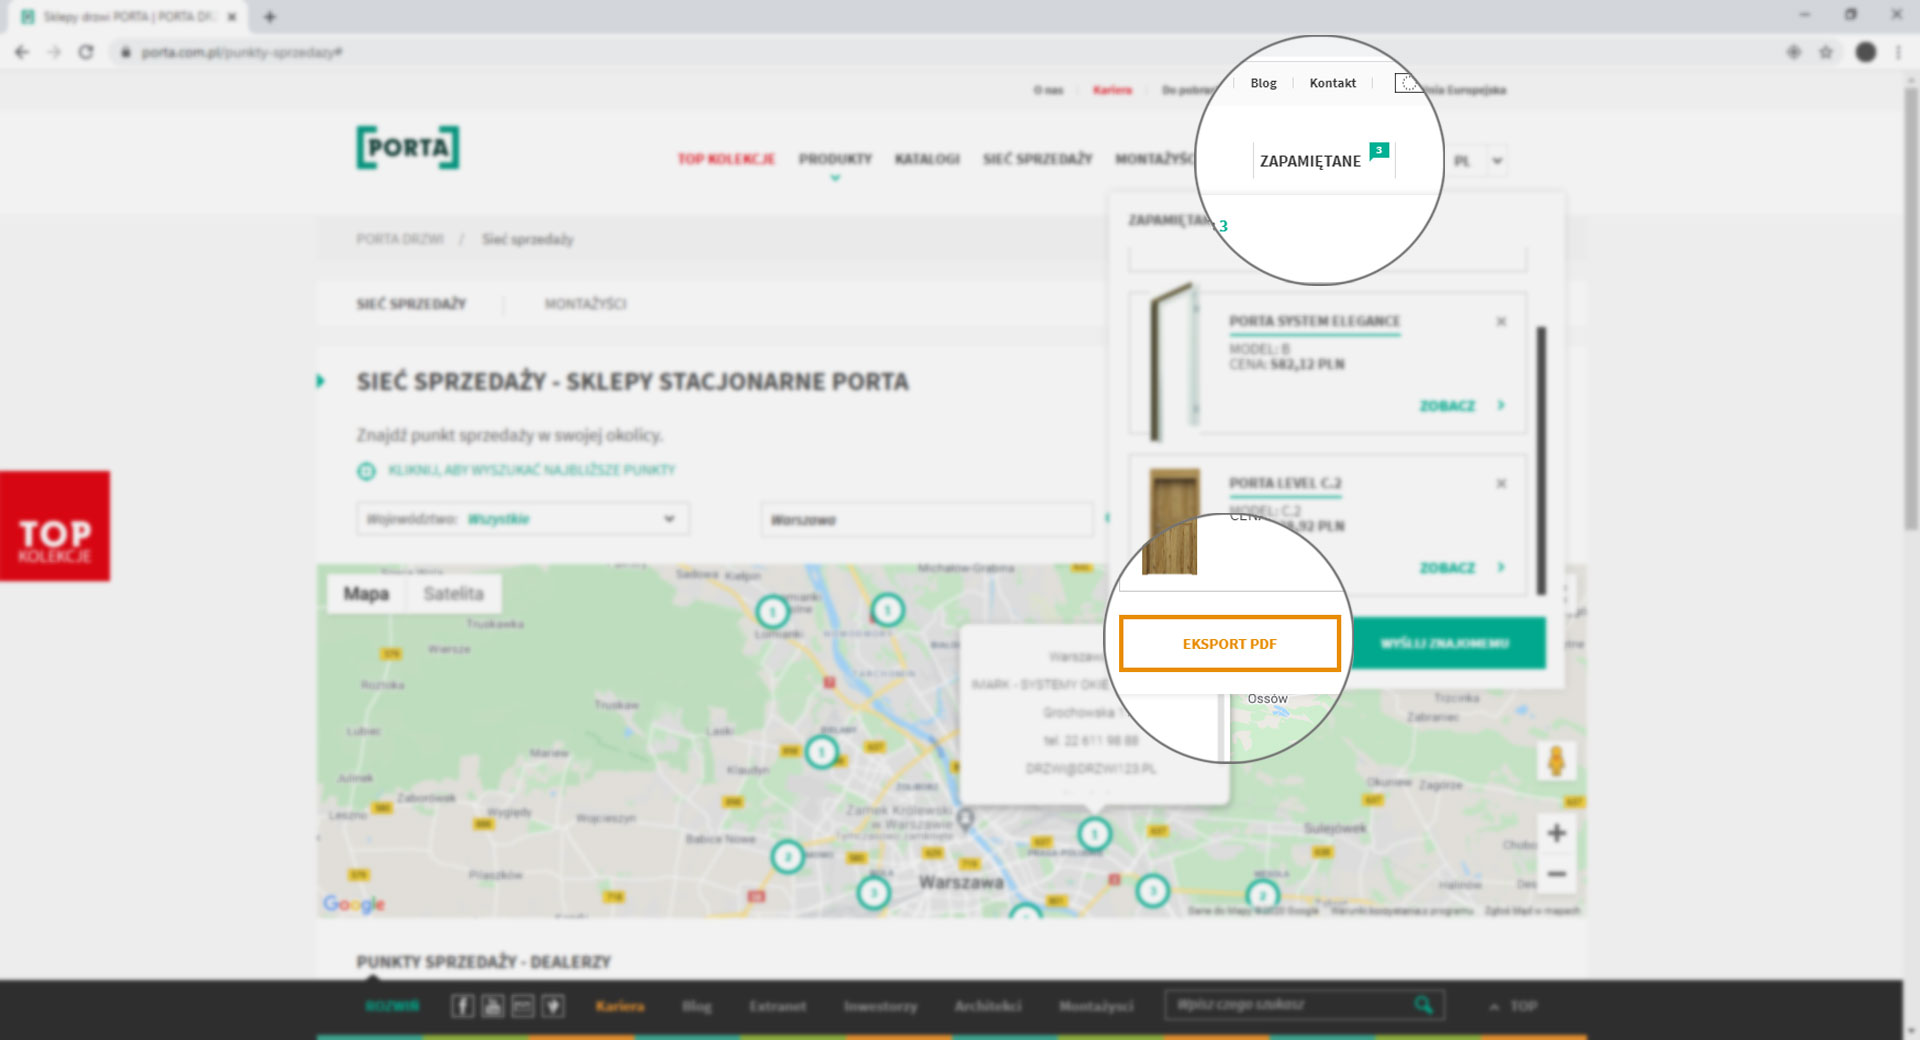The height and width of the screenshot is (1040, 1920).
Task: Select the SIEĆ SPRZEDAŻY sub-tab
Action: tap(411, 304)
